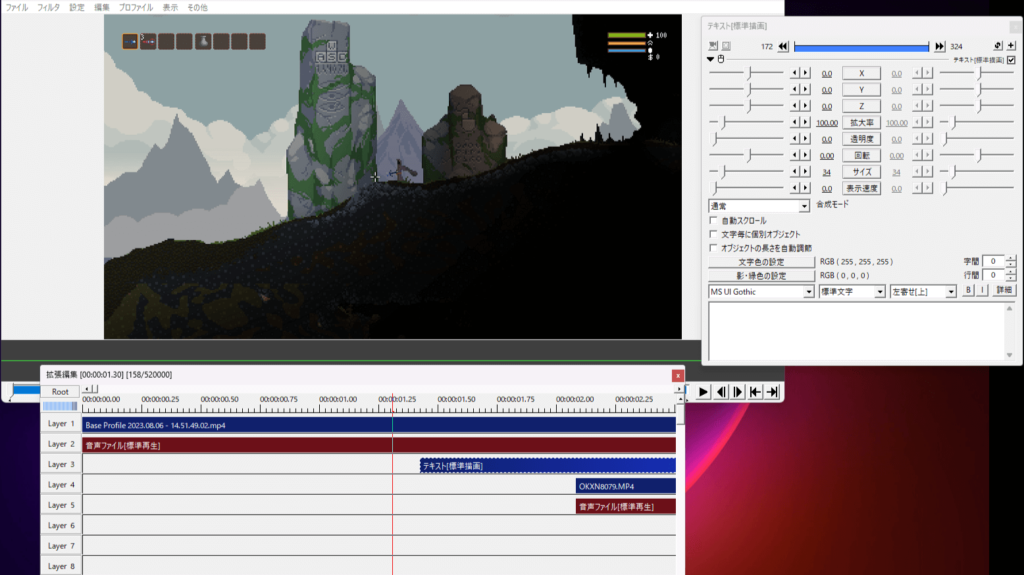Check the 文字毎に個別オブジェクト option
Viewport: 1024px width, 575px height.
click(713, 234)
